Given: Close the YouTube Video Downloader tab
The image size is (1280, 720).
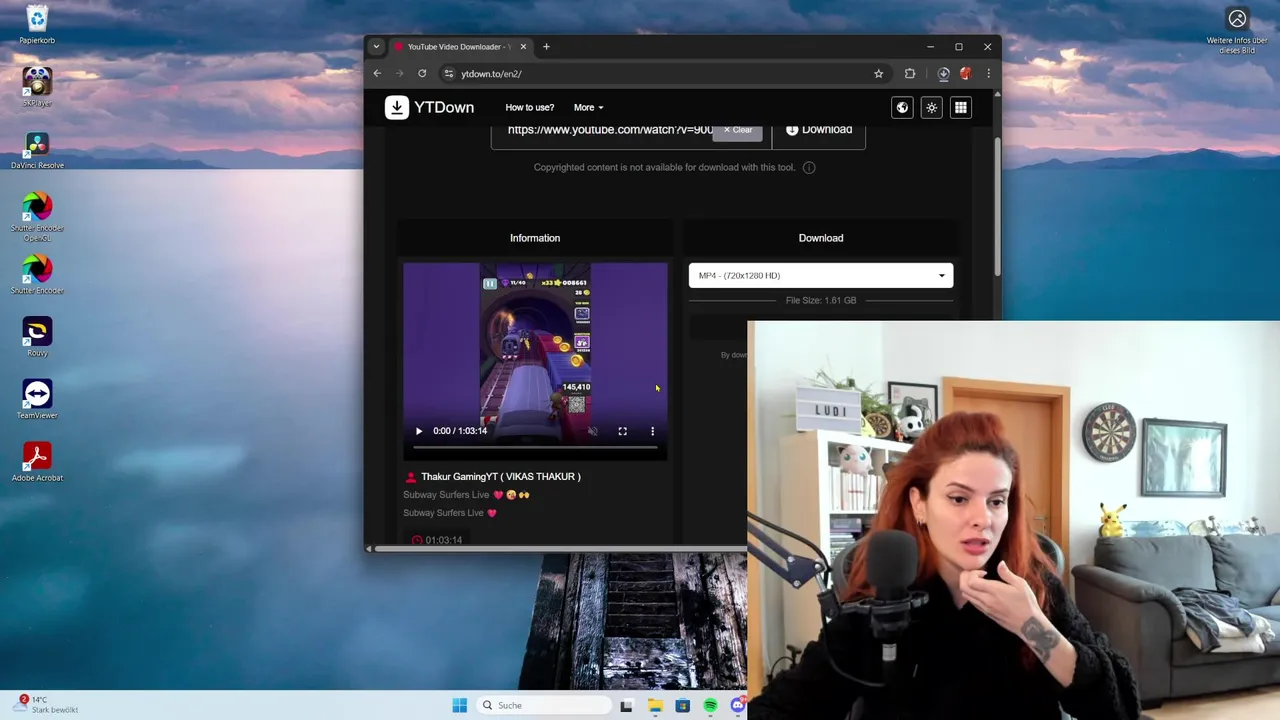Looking at the screenshot, I should 524,46.
